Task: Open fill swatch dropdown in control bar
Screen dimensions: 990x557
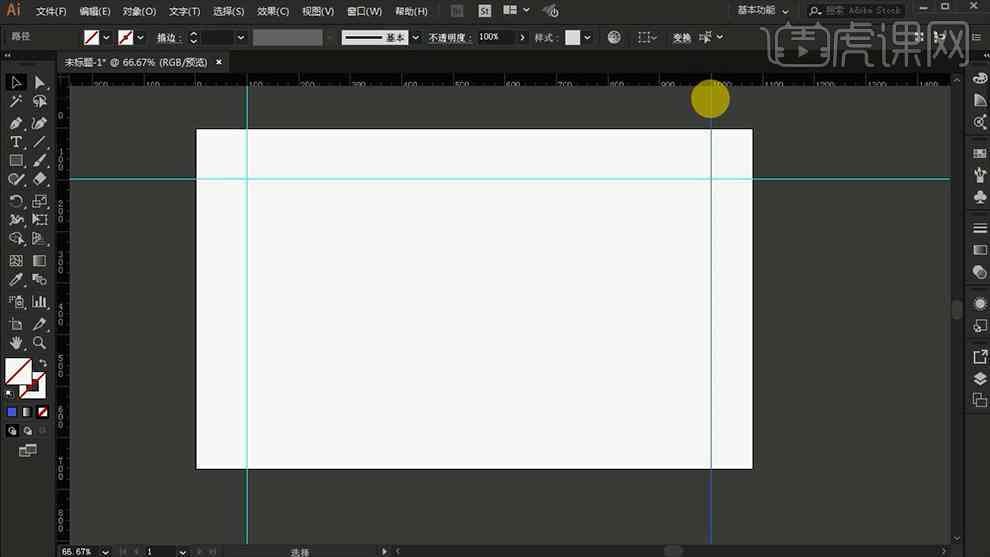Action: (x=106, y=38)
